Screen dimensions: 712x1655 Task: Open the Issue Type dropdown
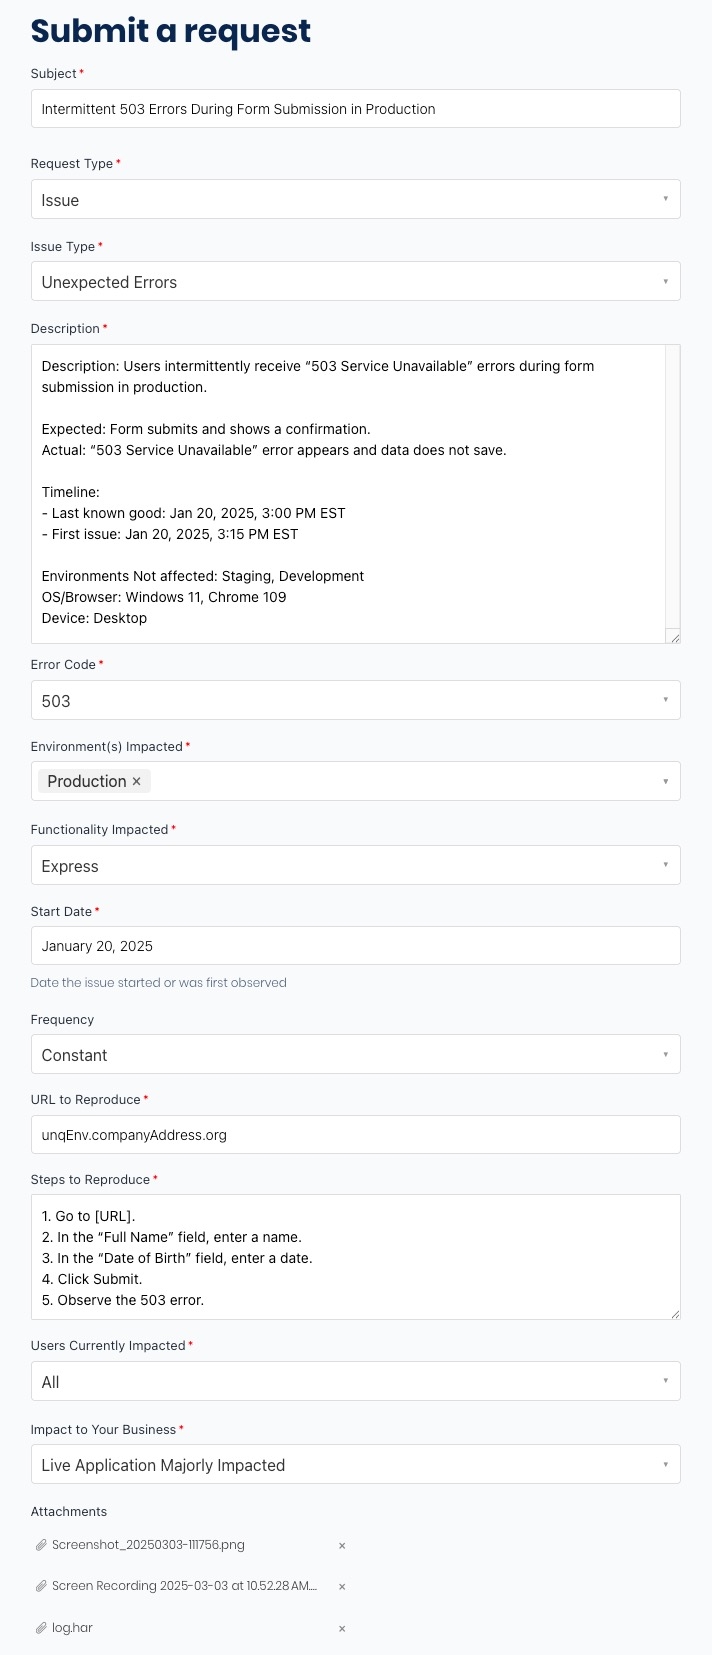coord(356,281)
